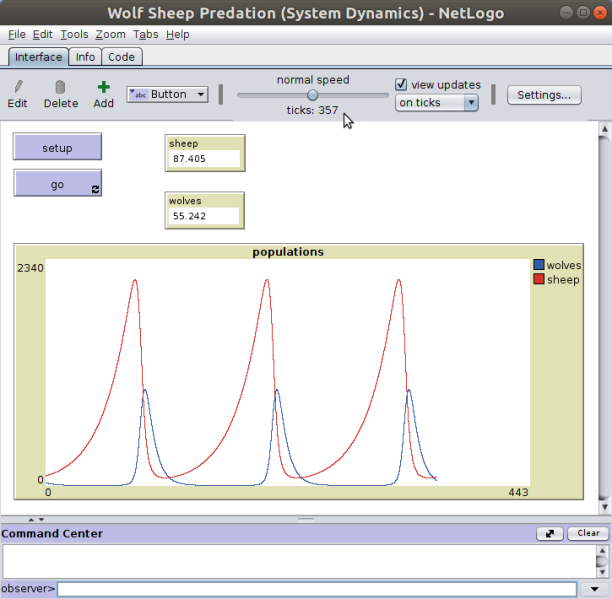Click the plot x-axis max 443

[x=518, y=492]
